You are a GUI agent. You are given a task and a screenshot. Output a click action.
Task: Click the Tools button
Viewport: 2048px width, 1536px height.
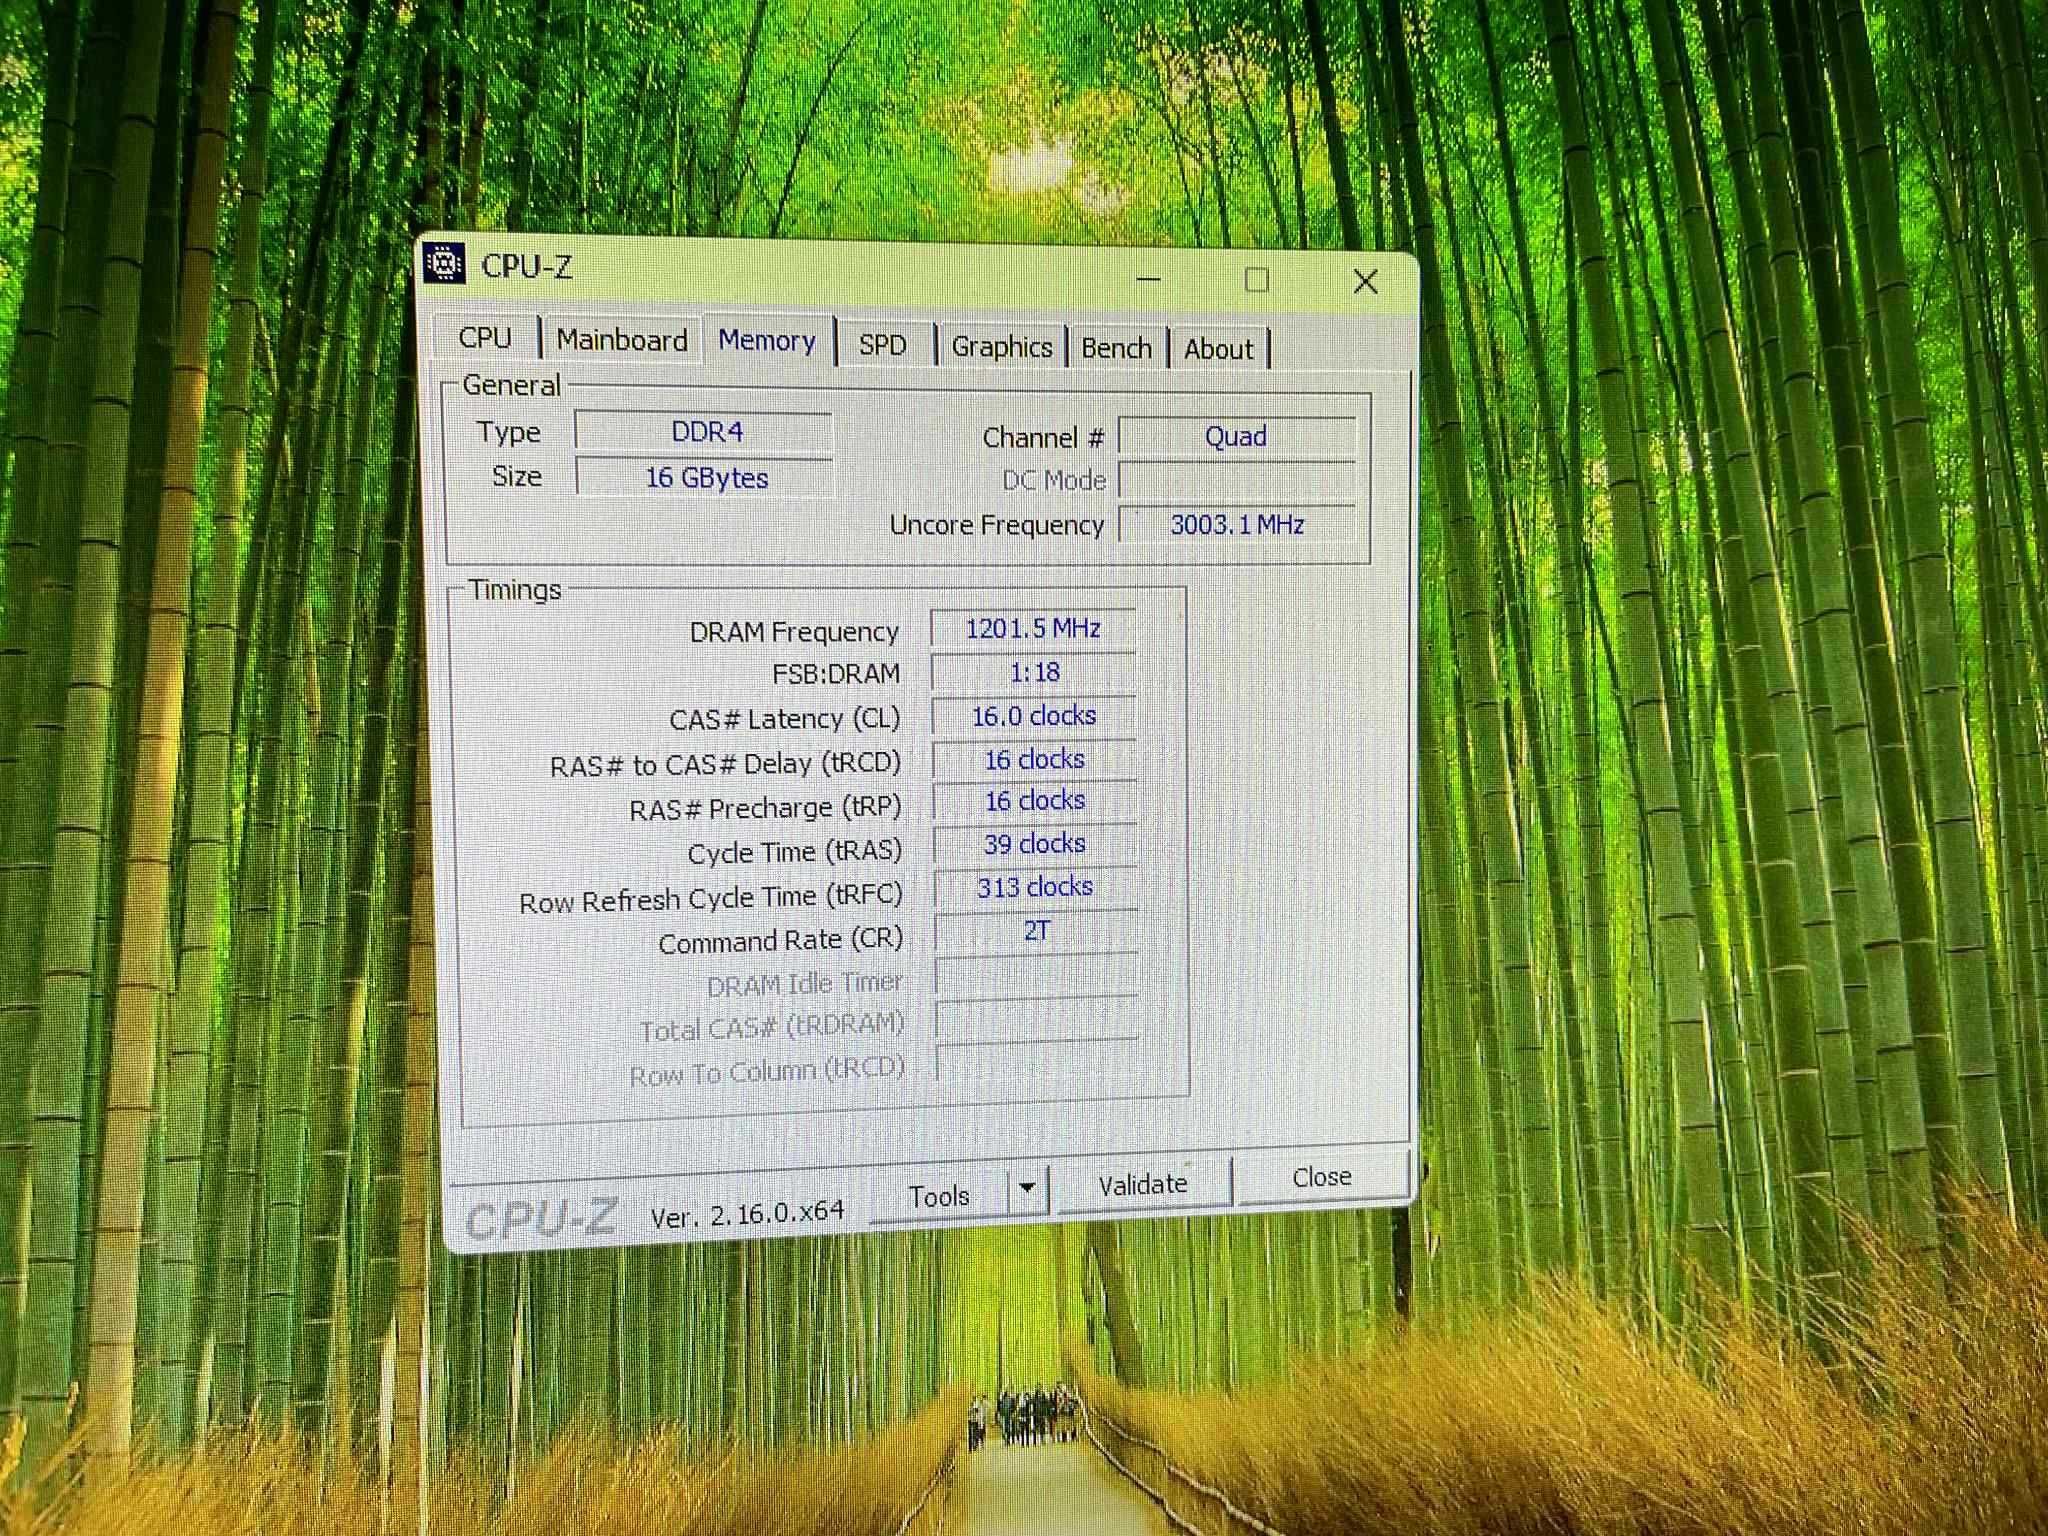(x=939, y=1195)
